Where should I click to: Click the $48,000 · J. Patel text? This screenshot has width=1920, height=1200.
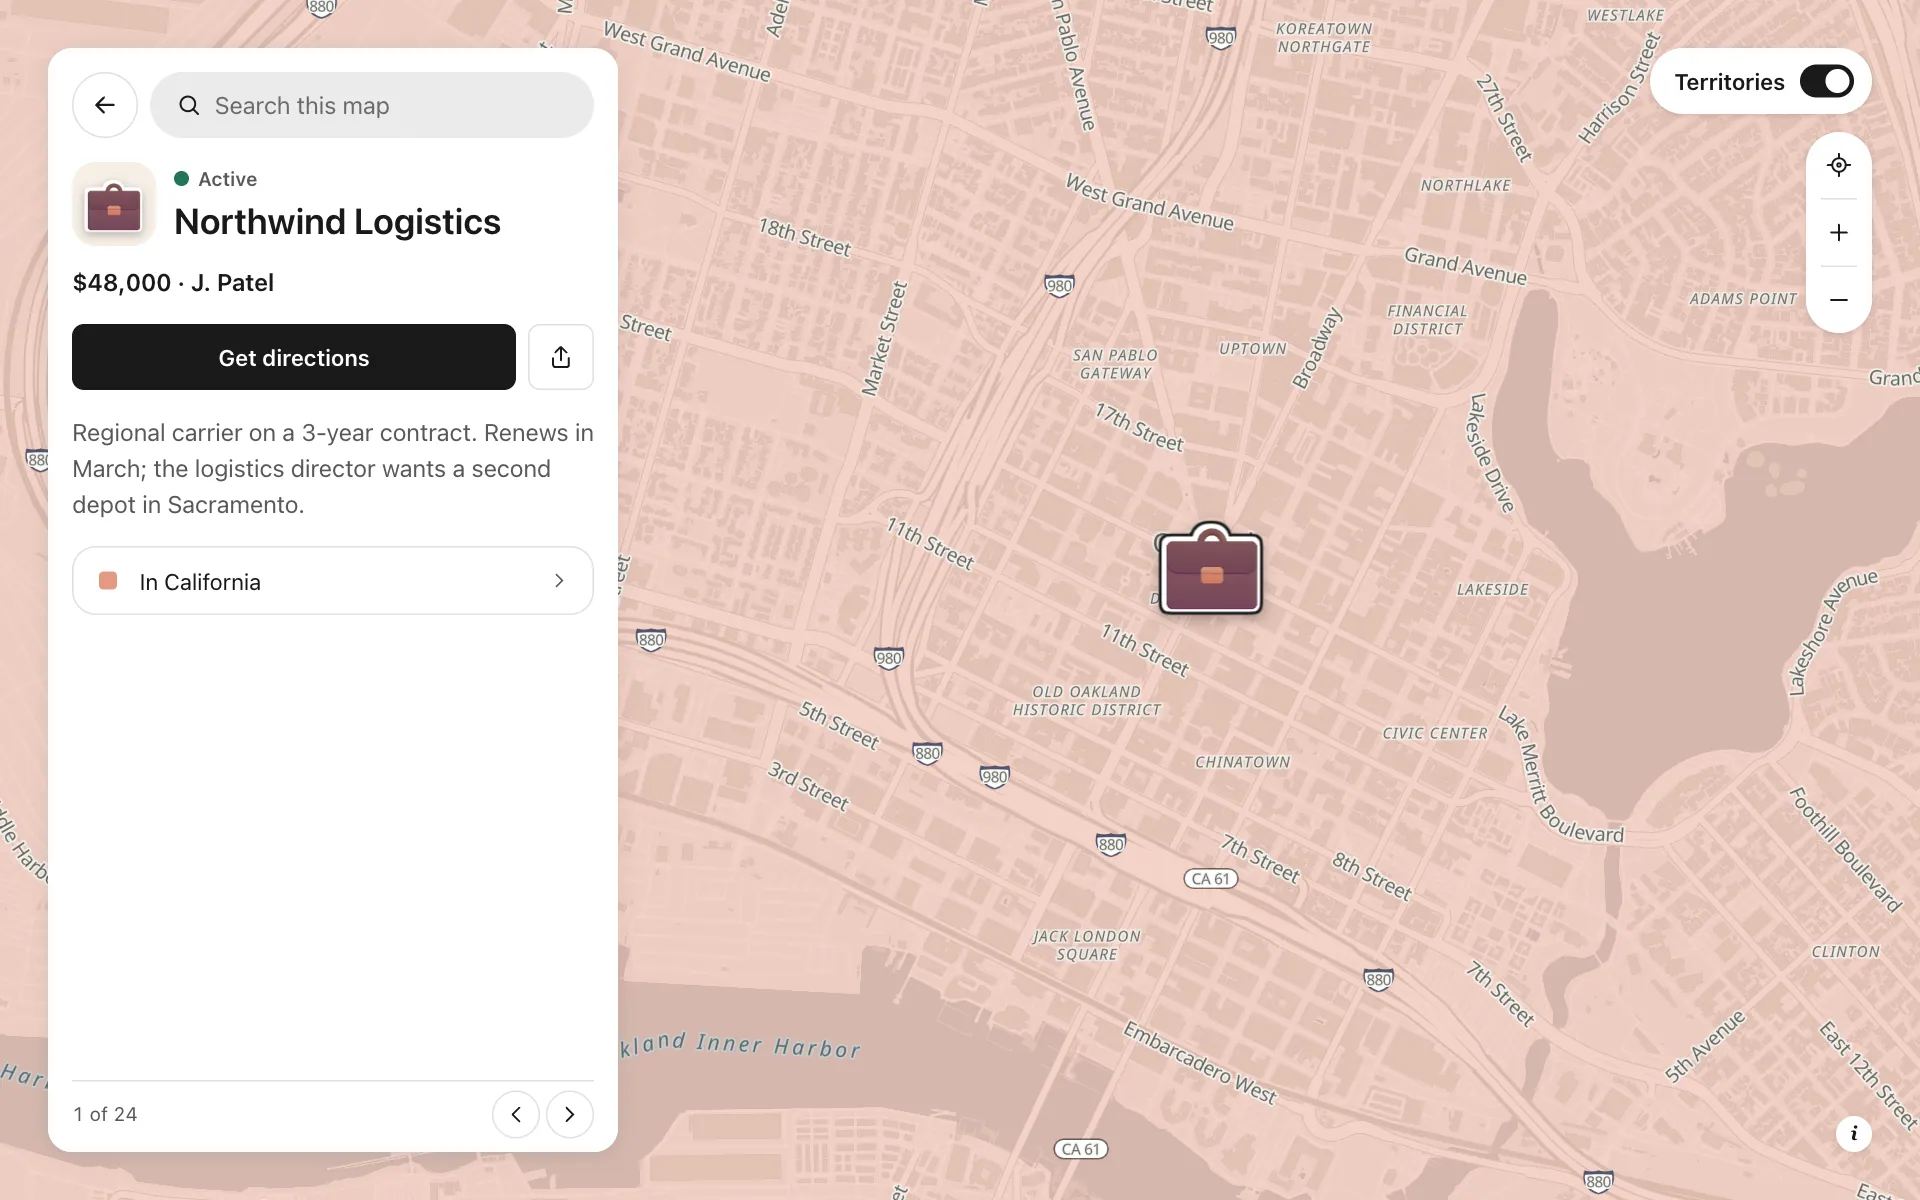pyautogui.click(x=173, y=283)
